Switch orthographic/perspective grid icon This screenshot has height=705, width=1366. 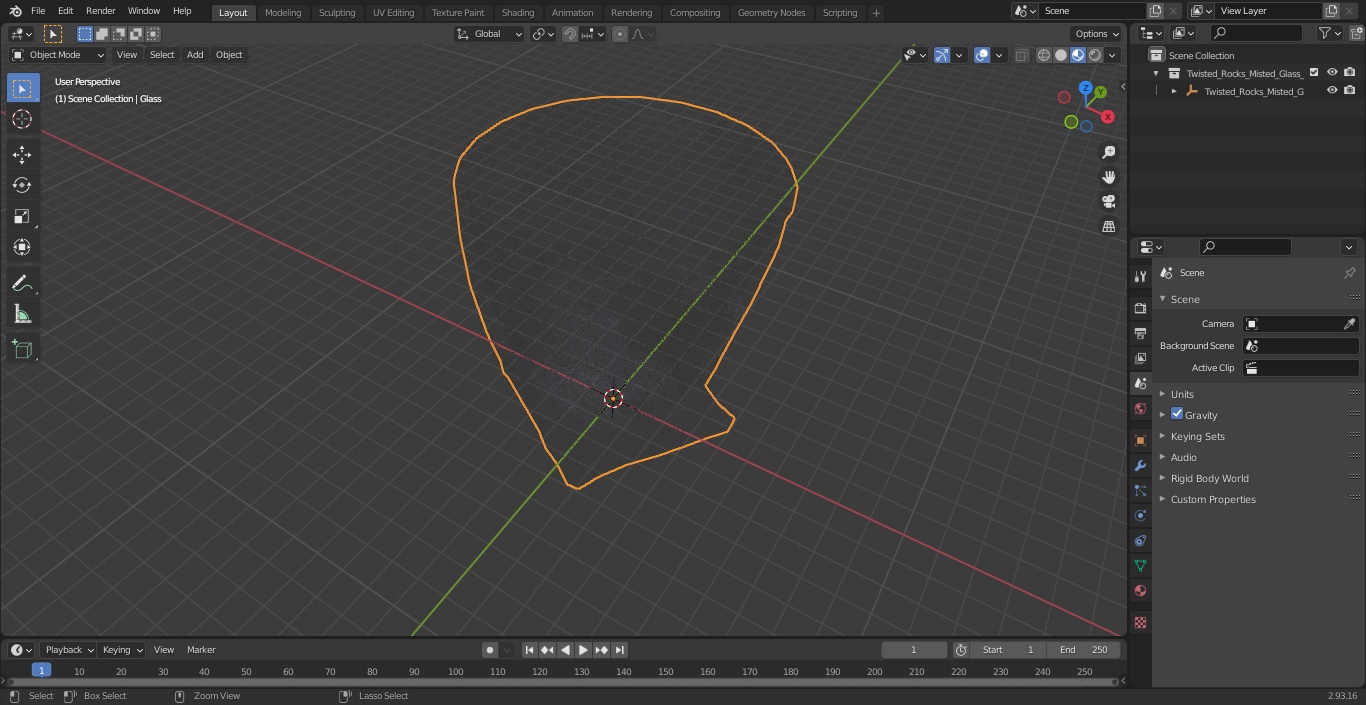(x=1108, y=226)
